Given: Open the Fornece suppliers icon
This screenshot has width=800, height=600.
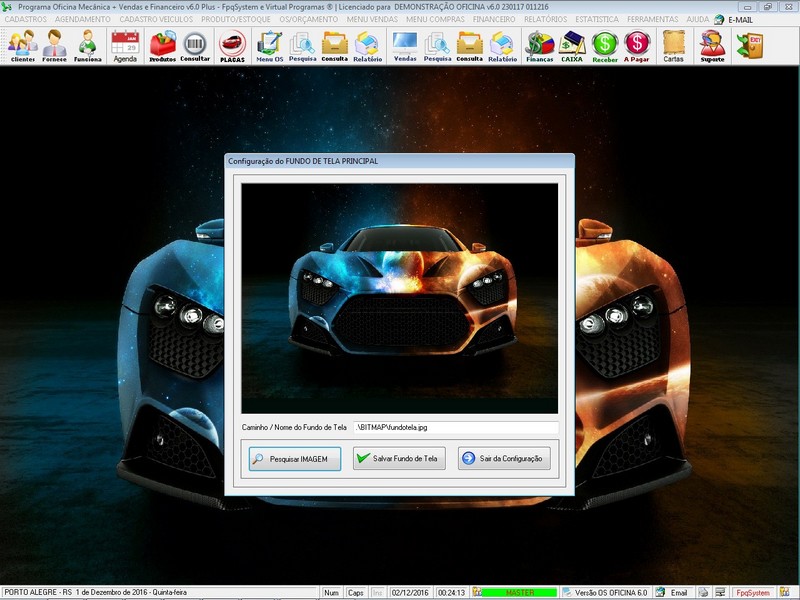Looking at the screenshot, I should coord(55,46).
